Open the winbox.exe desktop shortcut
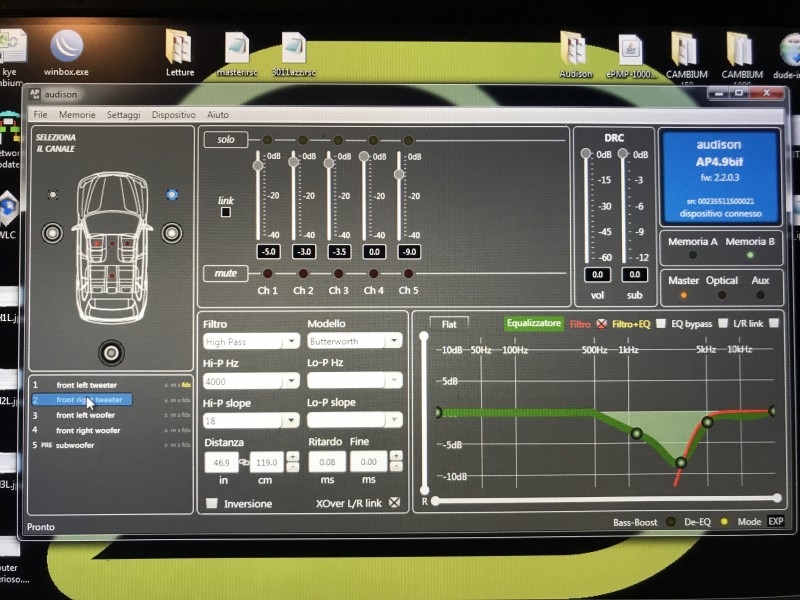The image size is (800, 600). (x=66, y=54)
